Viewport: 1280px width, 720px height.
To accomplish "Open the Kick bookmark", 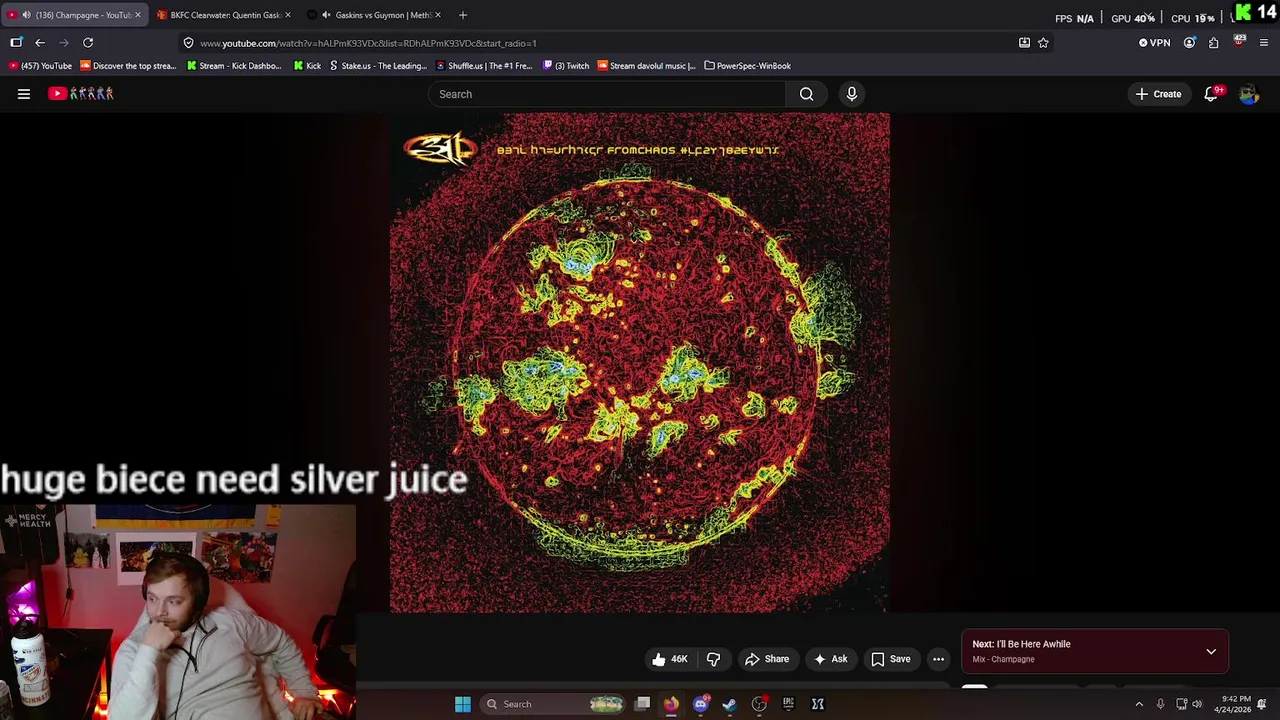I will 307,66.
